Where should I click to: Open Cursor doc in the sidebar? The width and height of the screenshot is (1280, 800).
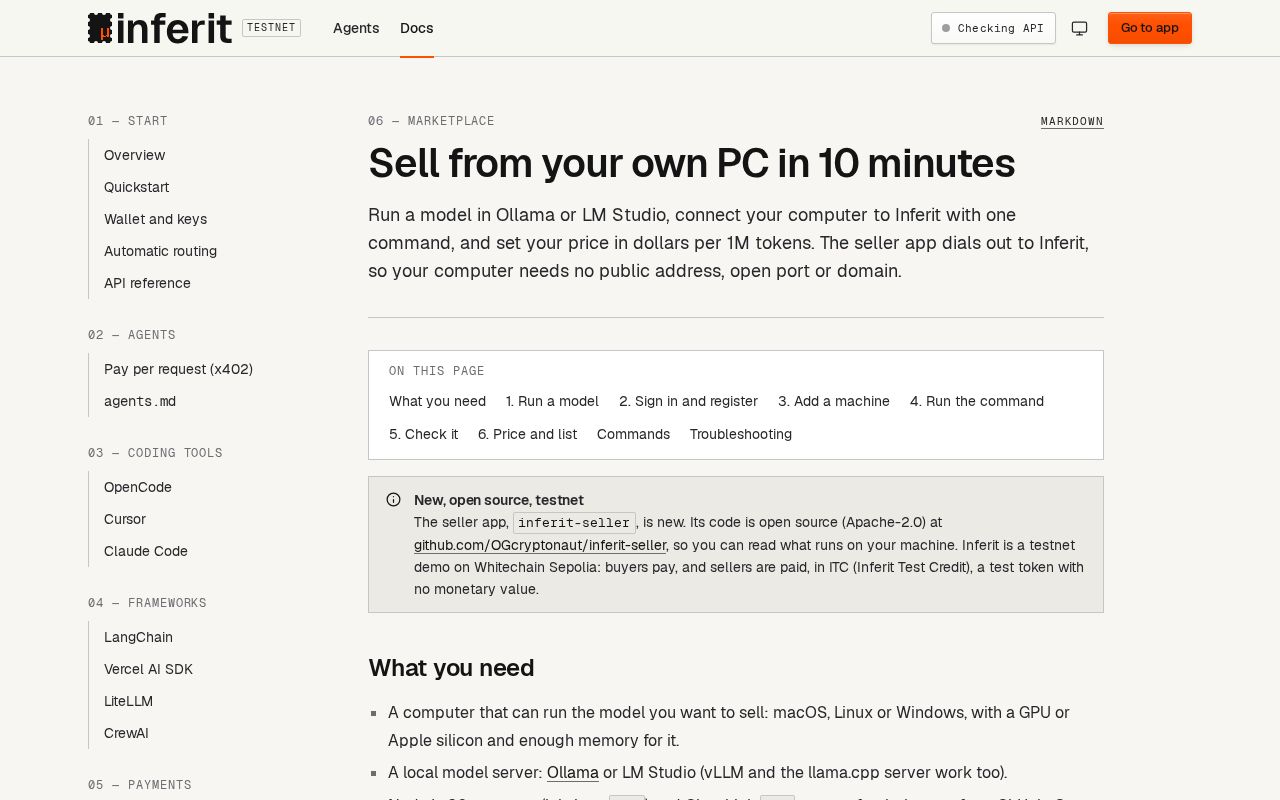coord(125,519)
